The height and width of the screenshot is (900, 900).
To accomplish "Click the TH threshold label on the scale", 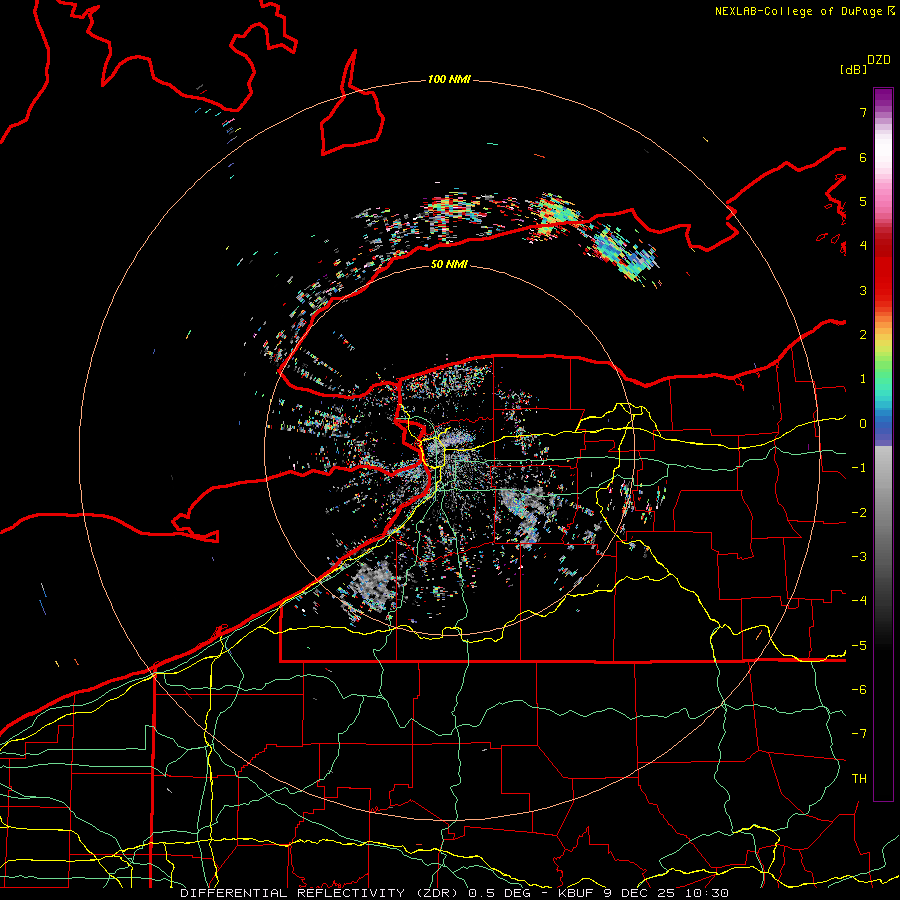I will tap(859, 779).
